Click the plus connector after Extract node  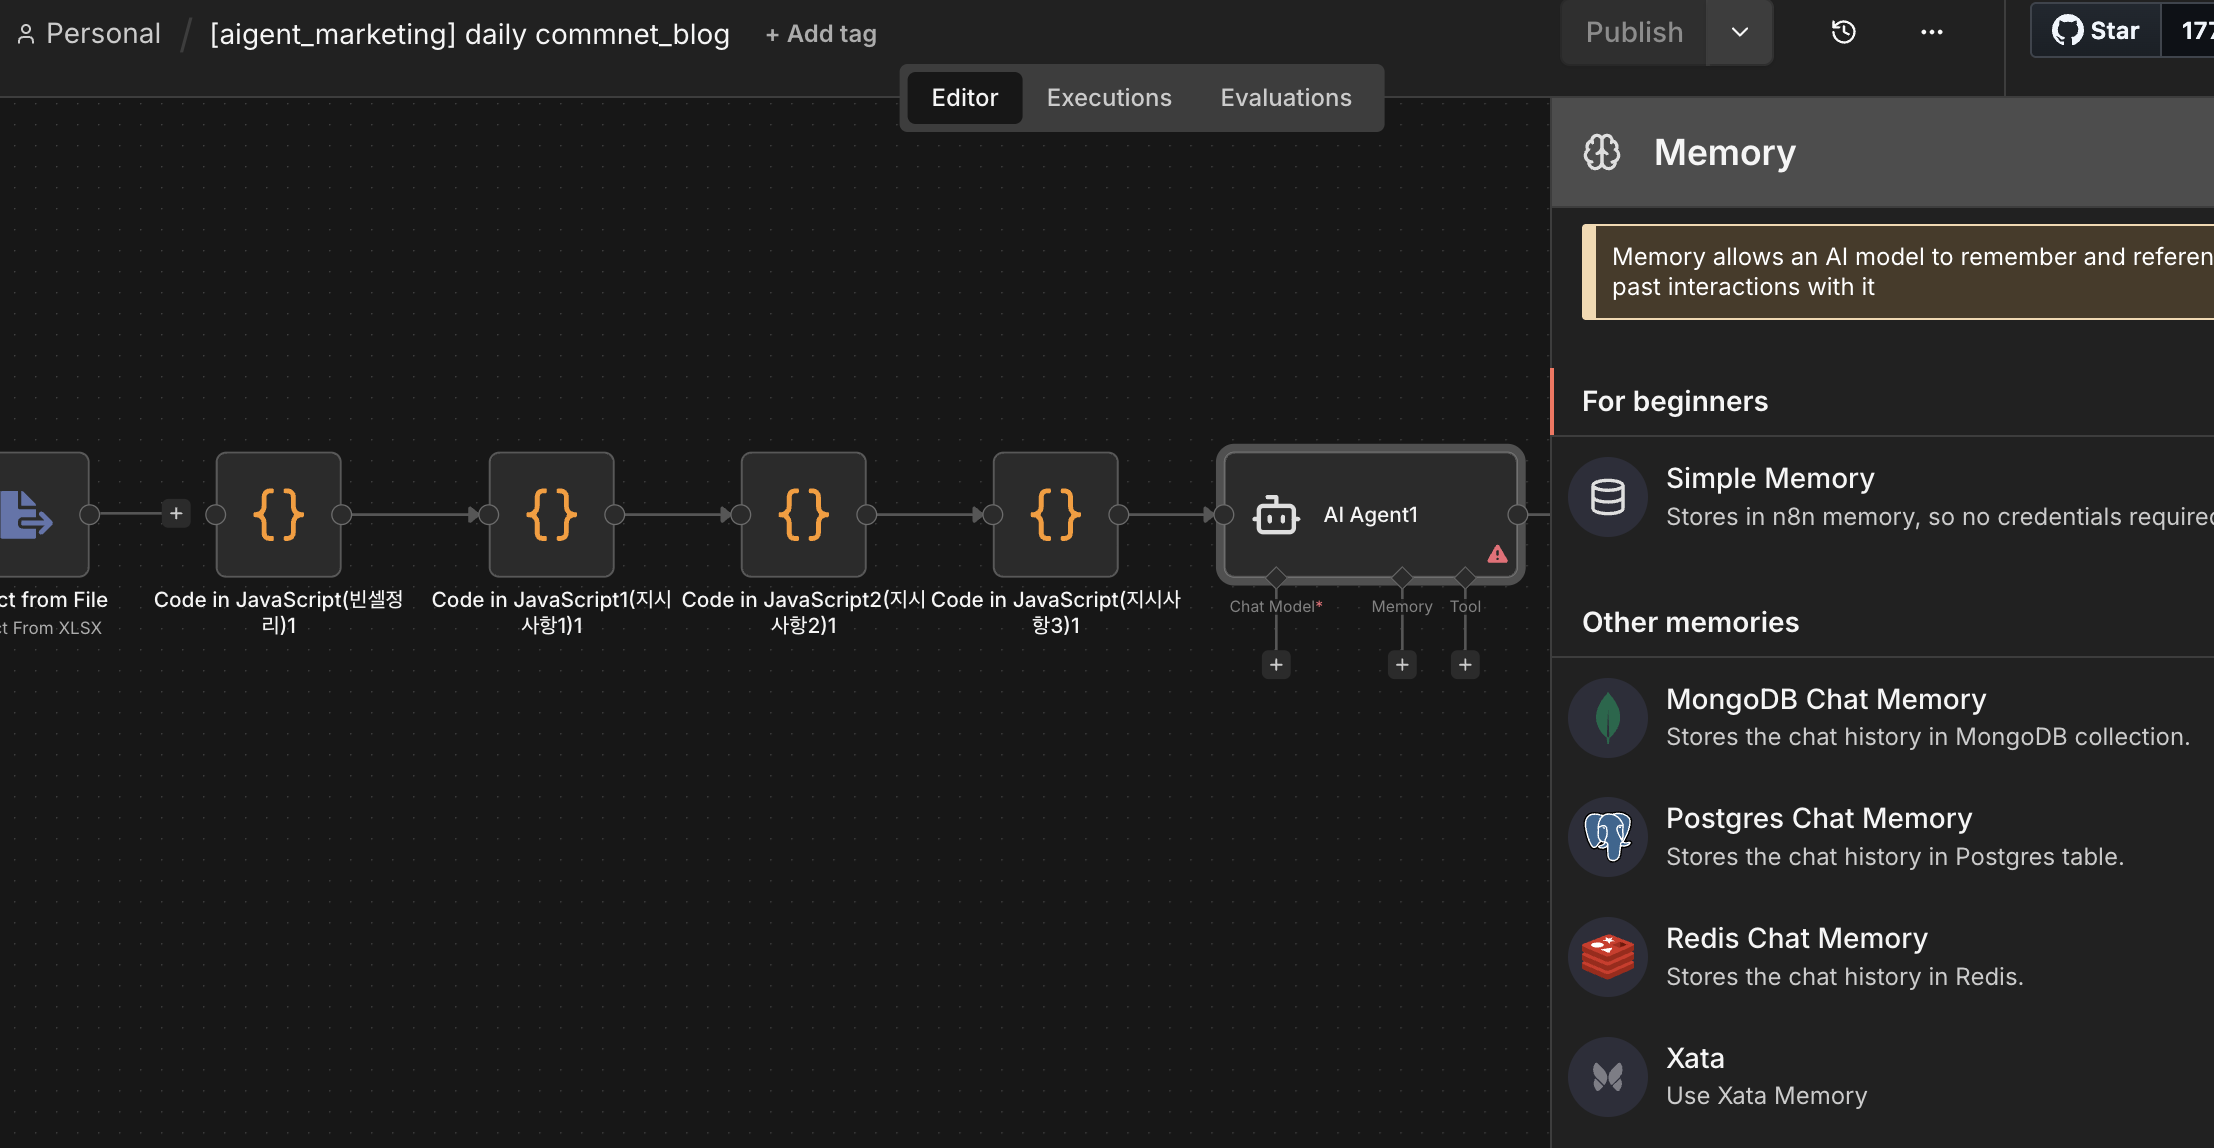click(x=176, y=513)
